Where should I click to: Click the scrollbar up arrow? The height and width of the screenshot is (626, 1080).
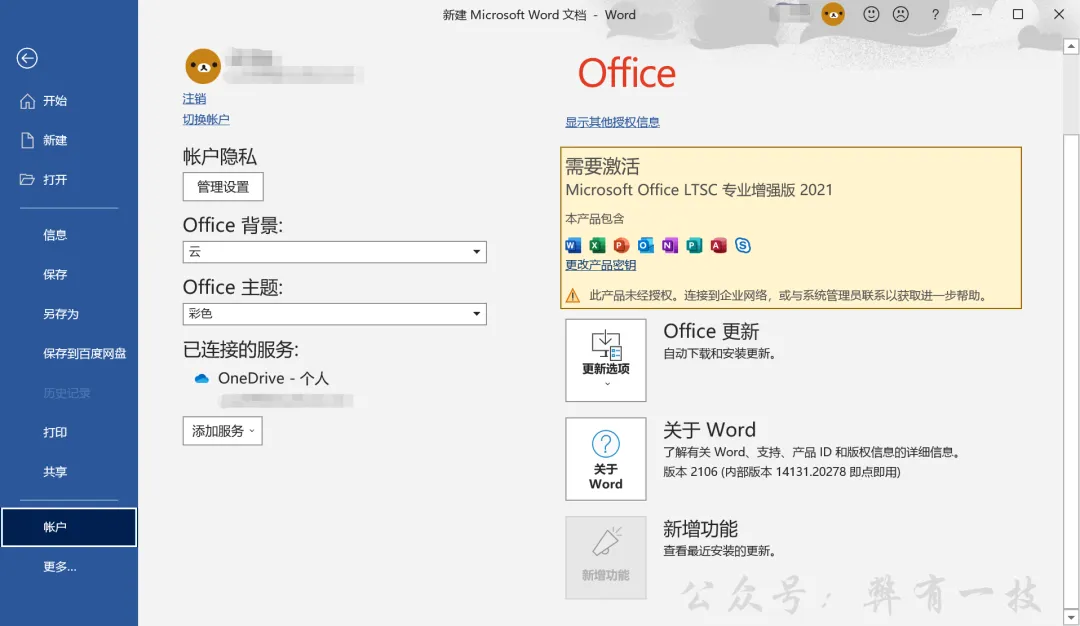point(1070,47)
